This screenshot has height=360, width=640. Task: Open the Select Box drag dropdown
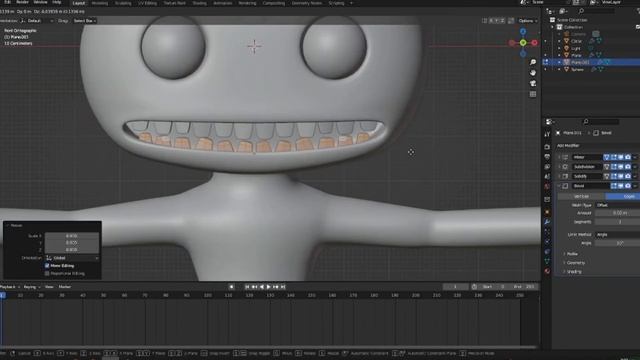tap(84, 21)
